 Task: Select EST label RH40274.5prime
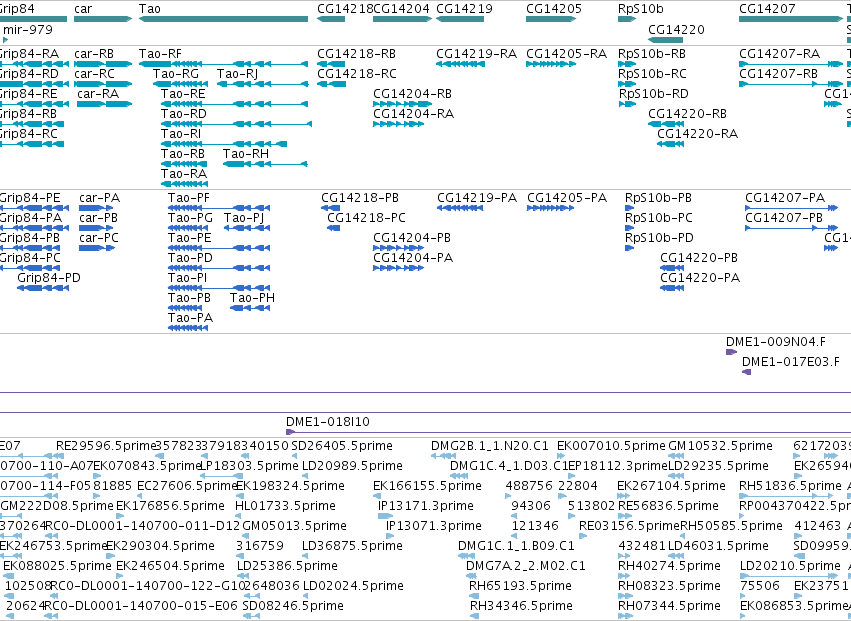pyautogui.click(x=669, y=565)
